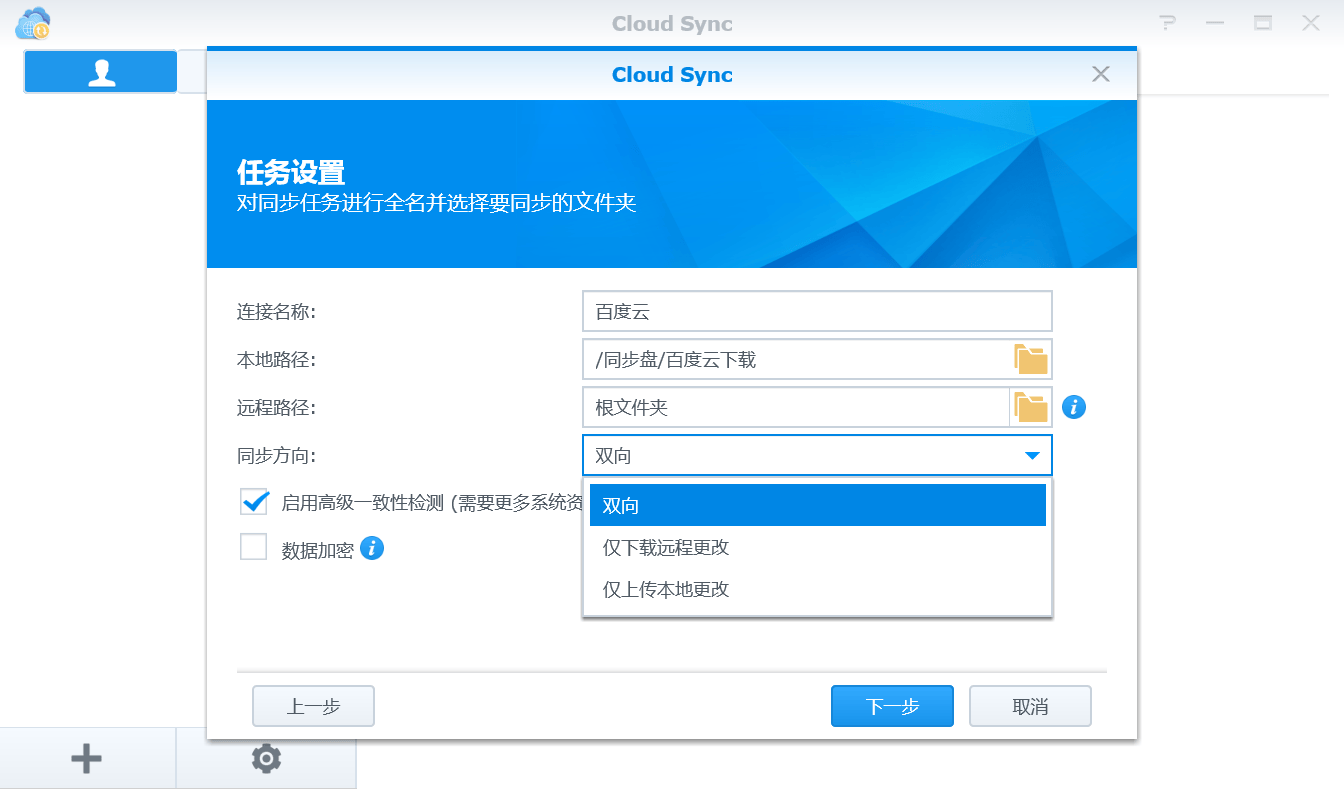Open the help question mark icon
1344x789 pixels.
(1167, 22)
